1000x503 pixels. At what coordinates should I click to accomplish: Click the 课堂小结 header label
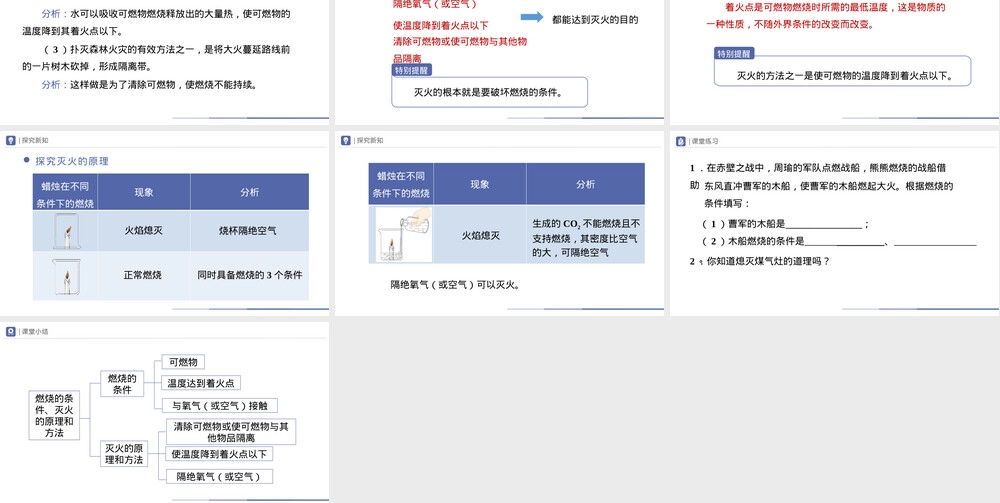coord(35,332)
